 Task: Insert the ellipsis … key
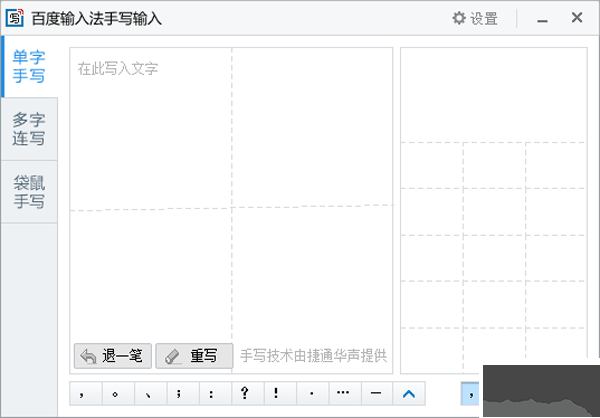pyautogui.click(x=344, y=394)
